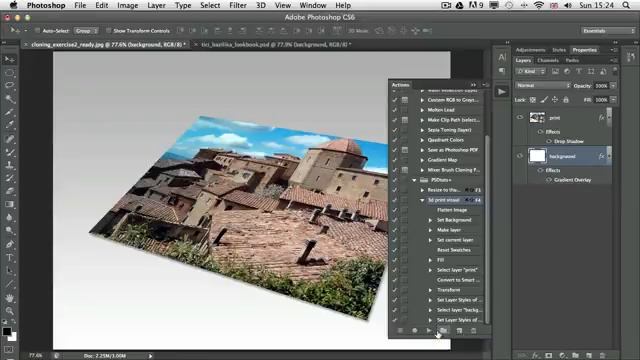Screen dimensions: 640x360
Task: Open the Essentials workspace dropdown
Action: pos(609,31)
